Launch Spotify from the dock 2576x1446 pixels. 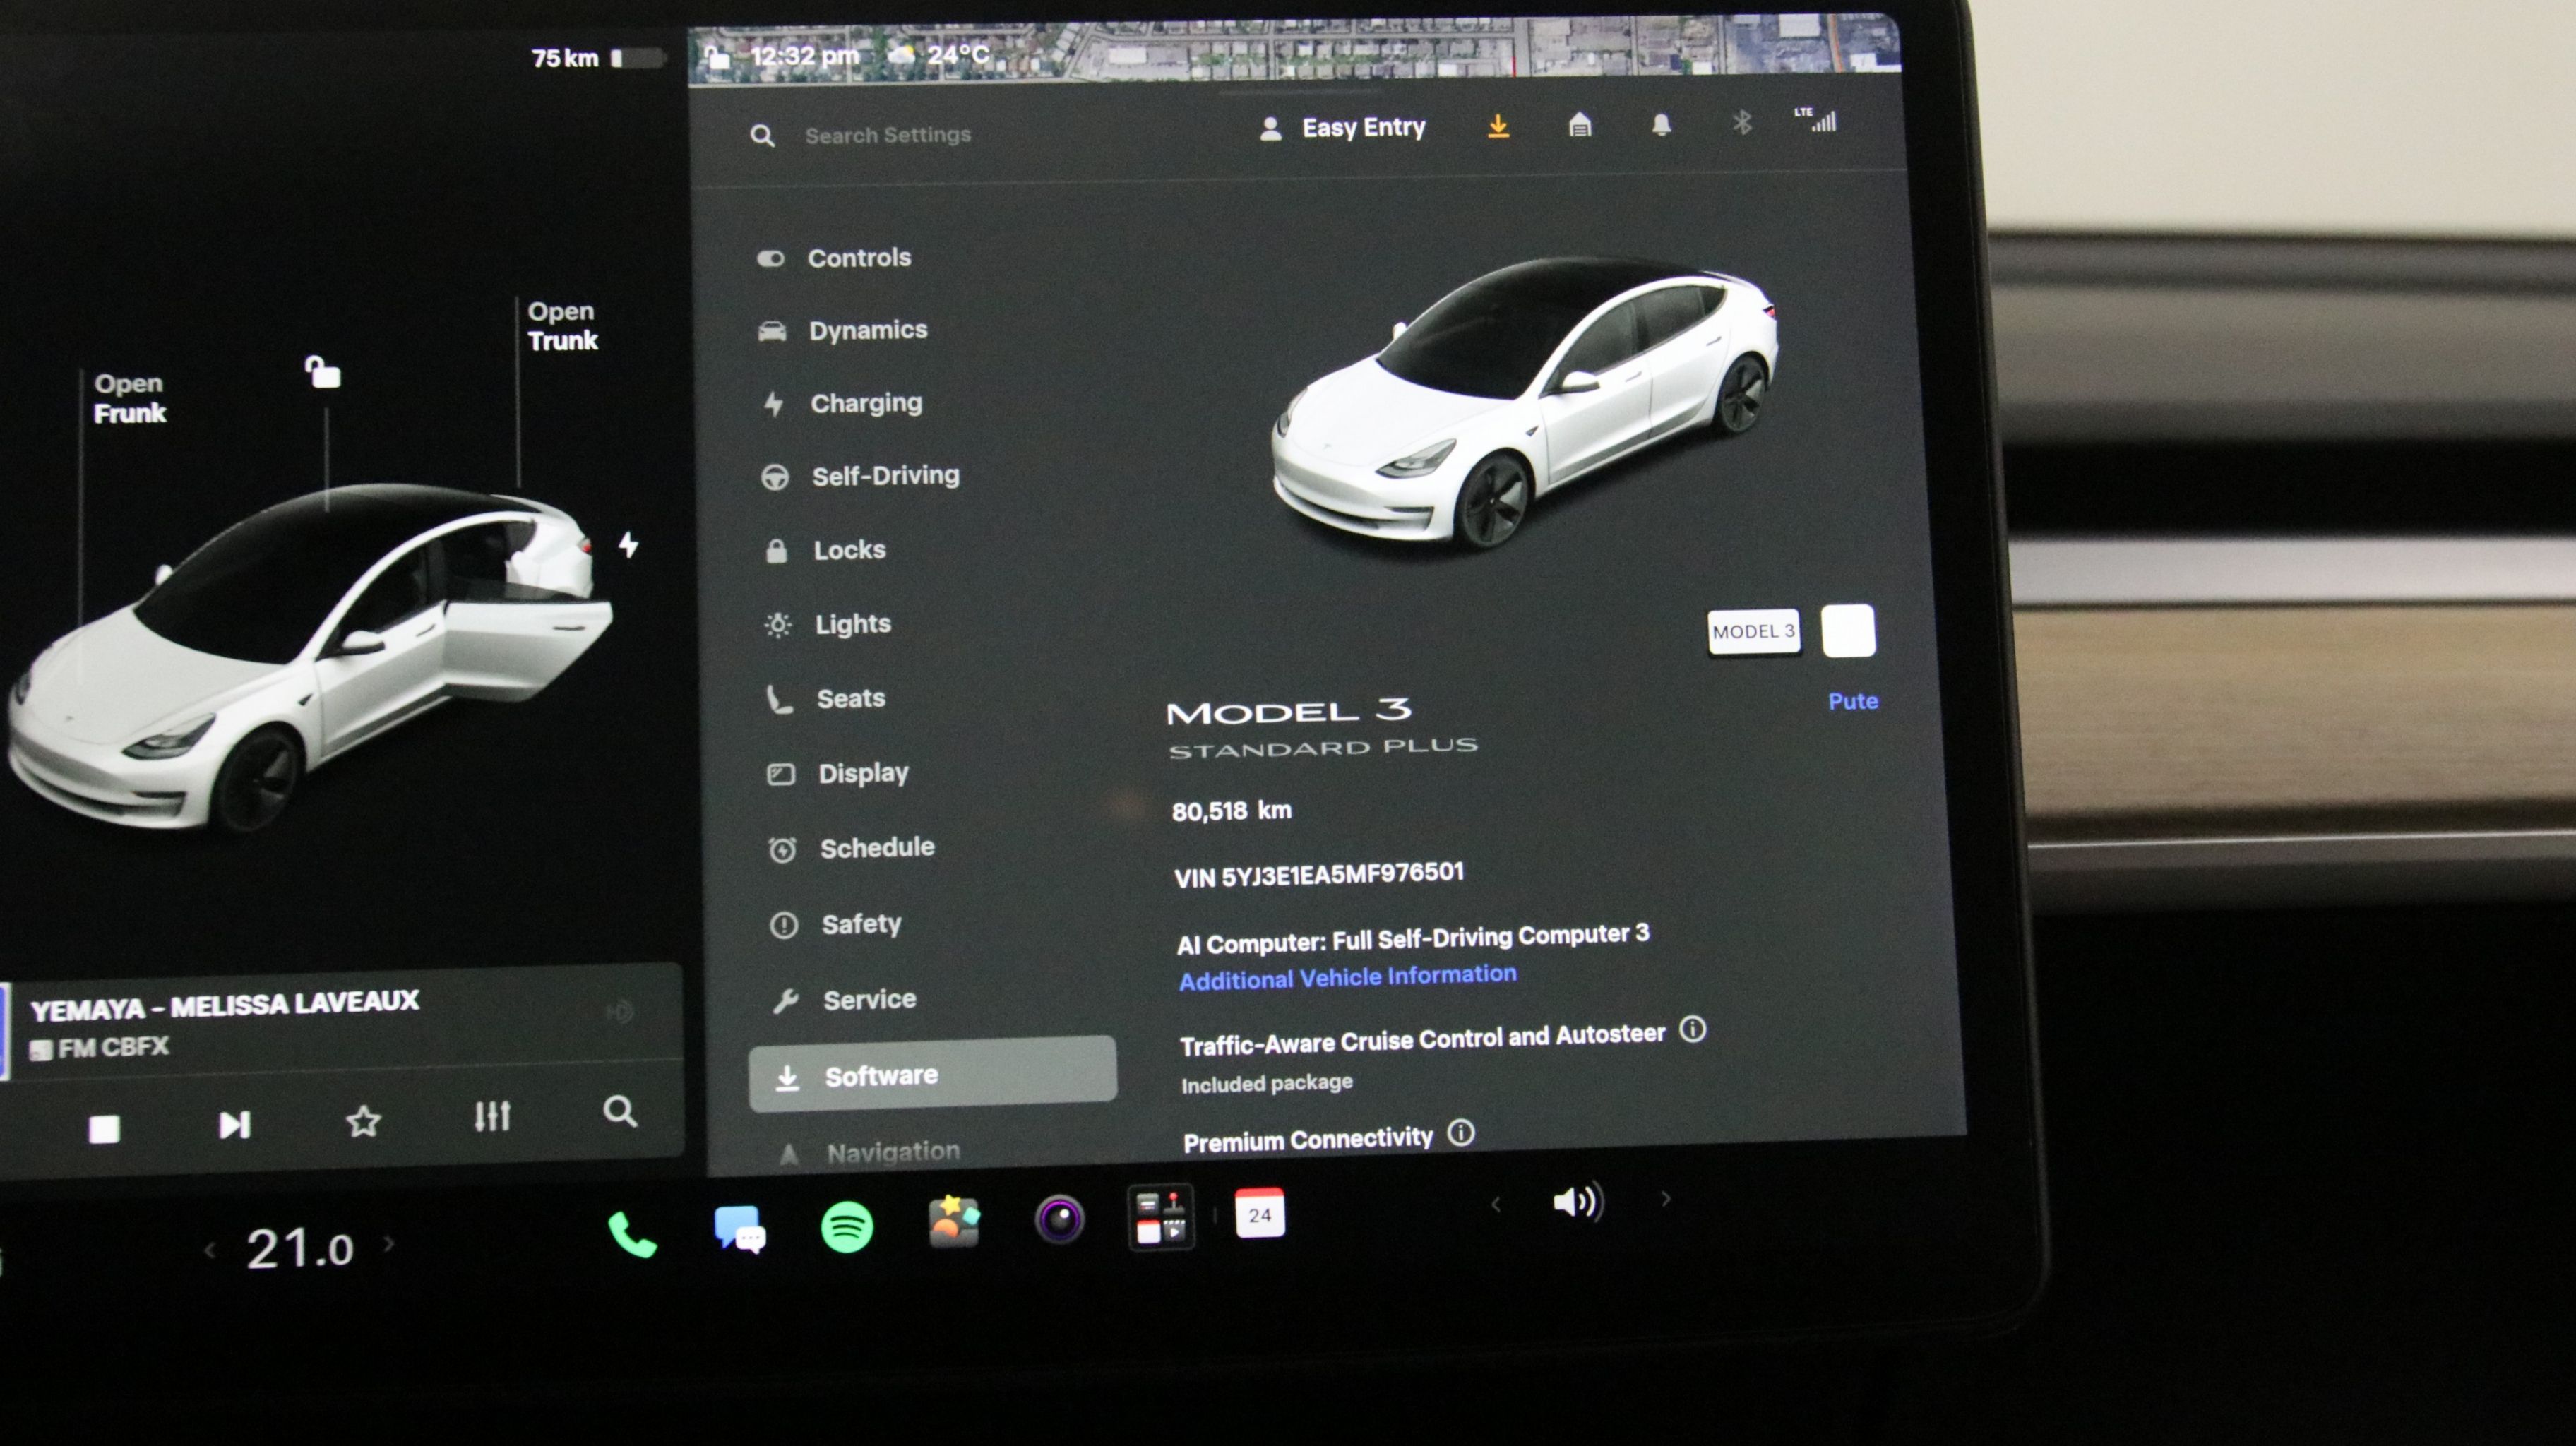pos(847,1226)
